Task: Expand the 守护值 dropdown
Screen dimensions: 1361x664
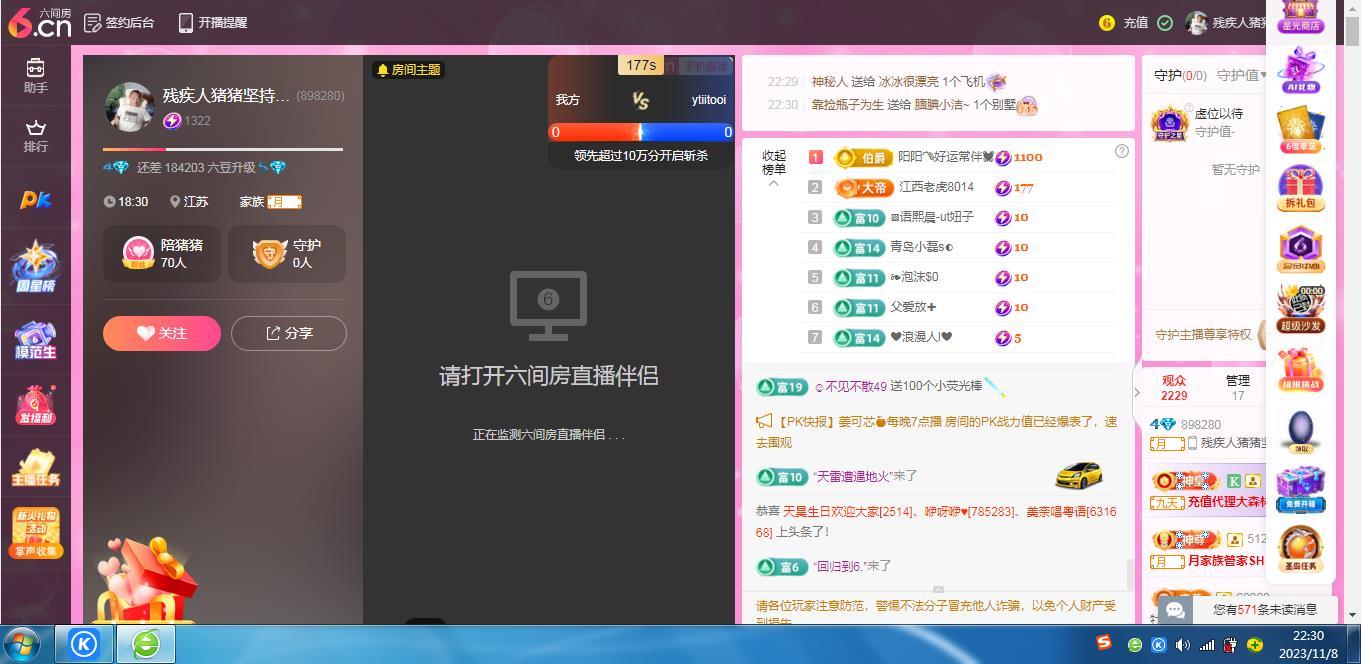Action: [1240, 74]
